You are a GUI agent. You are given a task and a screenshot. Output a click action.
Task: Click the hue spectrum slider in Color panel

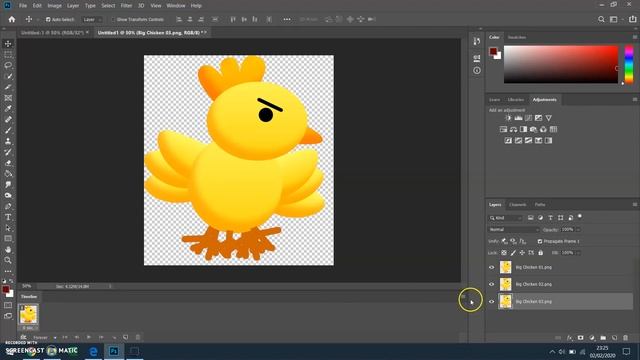click(629, 64)
